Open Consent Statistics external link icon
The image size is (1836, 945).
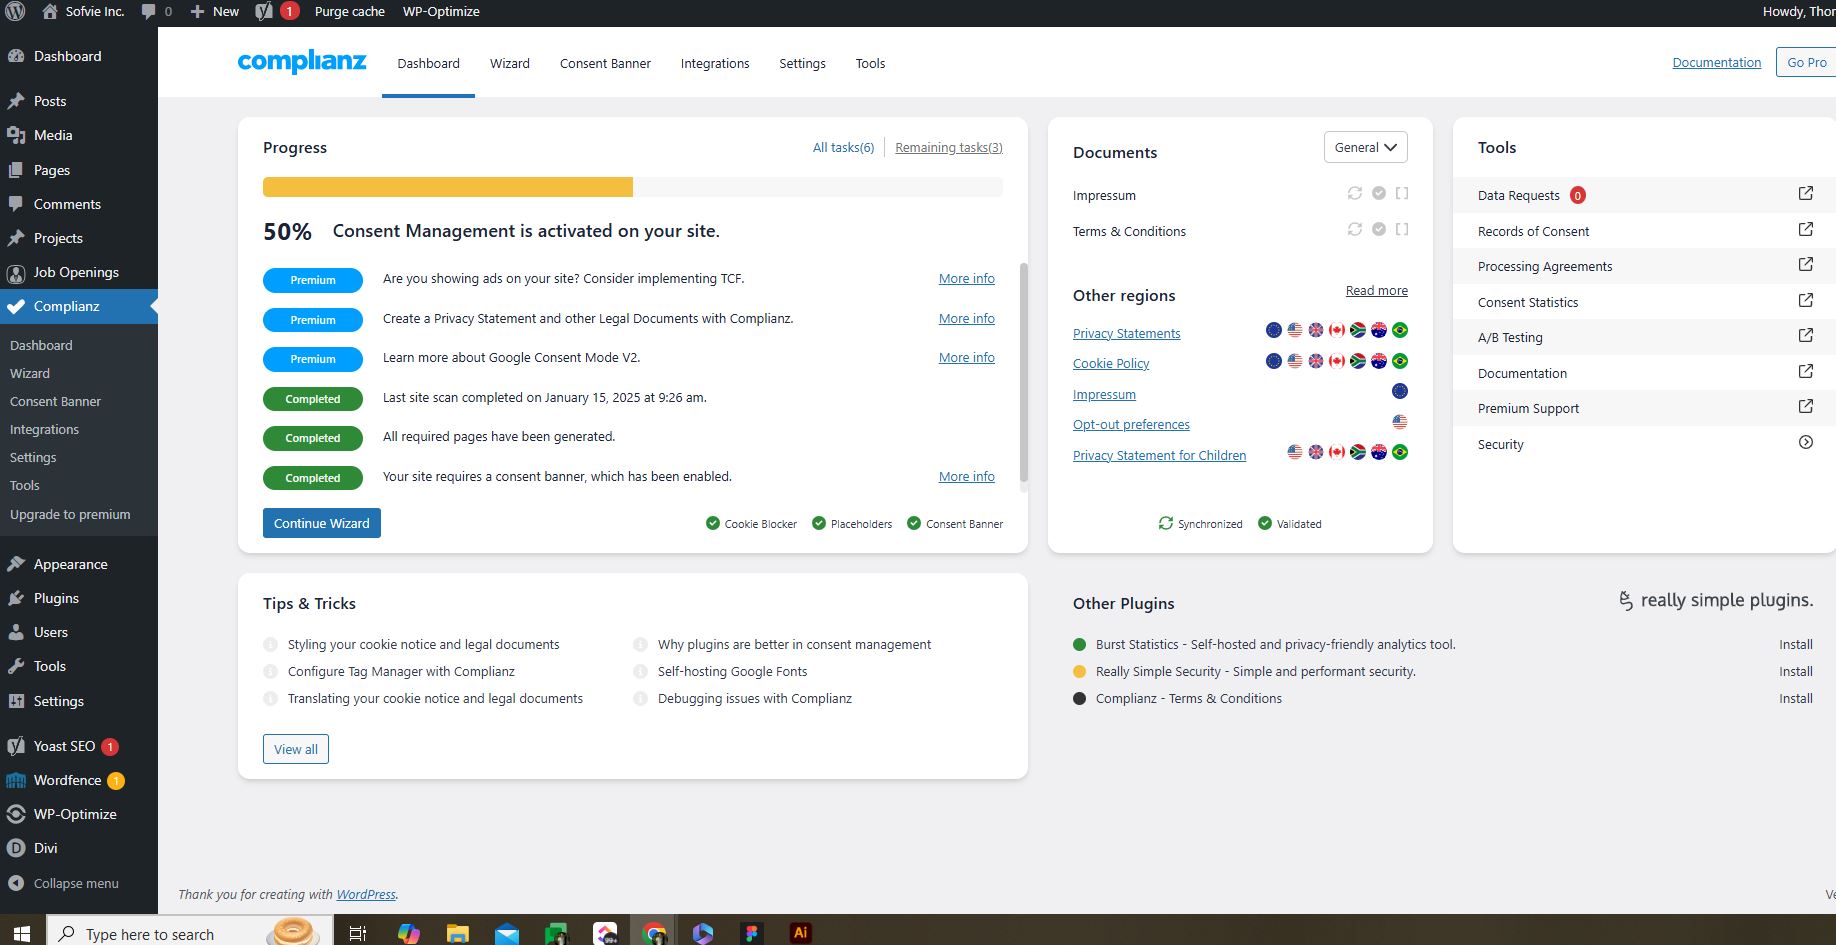point(1805,301)
